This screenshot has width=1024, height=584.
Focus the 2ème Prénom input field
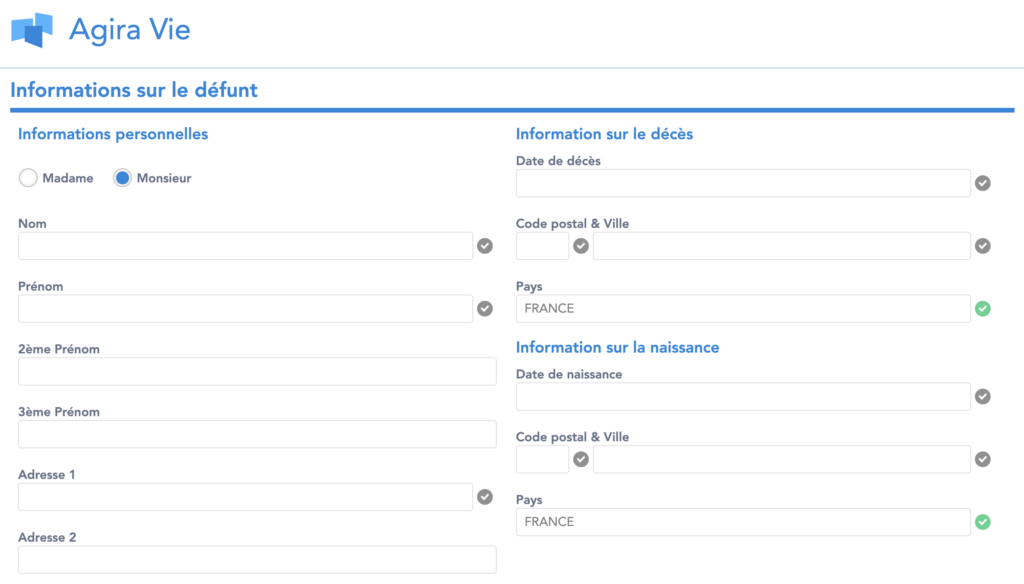coord(257,371)
